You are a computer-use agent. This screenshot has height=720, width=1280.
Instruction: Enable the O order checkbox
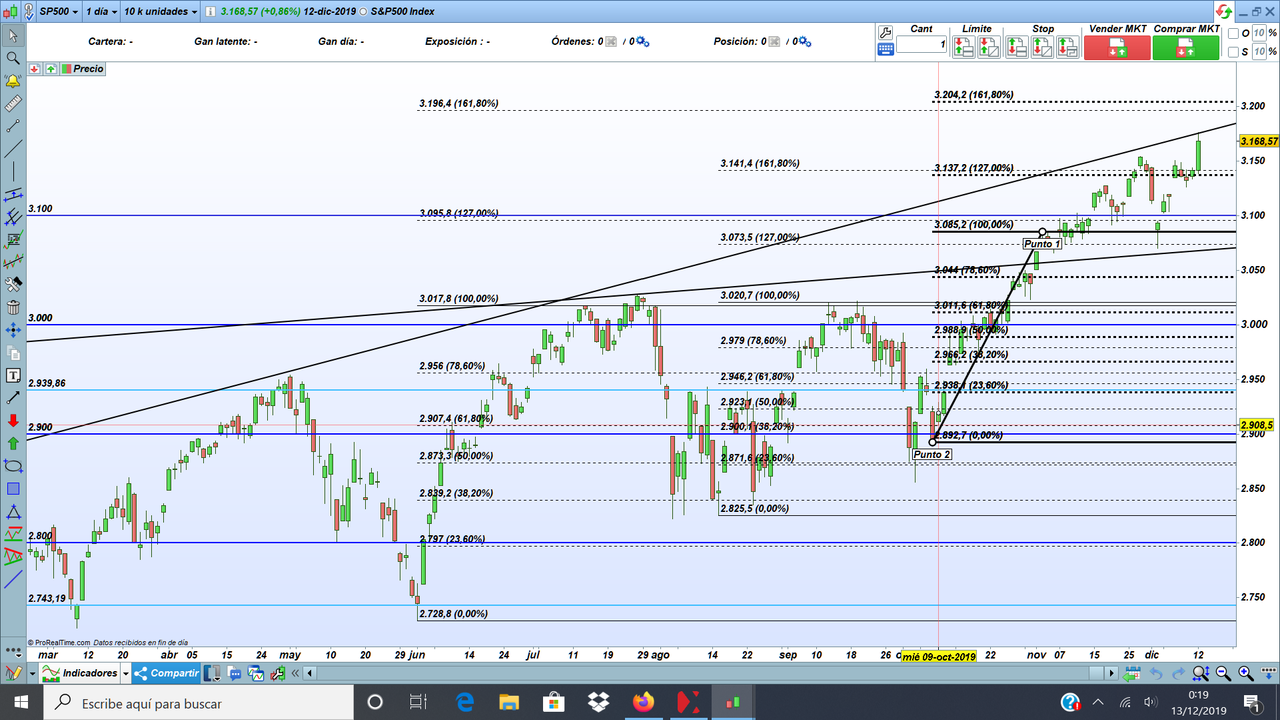pyautogui.click(x=1232, y=33)
